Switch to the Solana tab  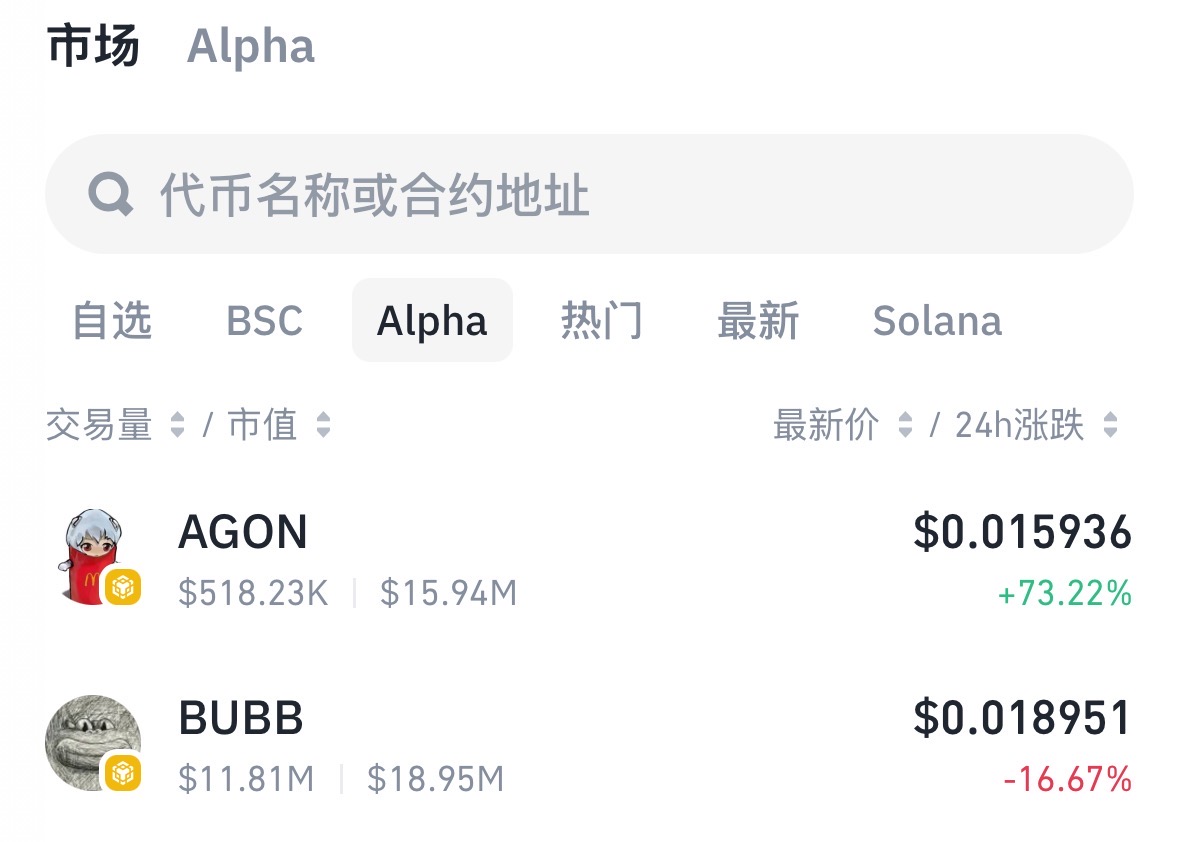tap(937, 320)
